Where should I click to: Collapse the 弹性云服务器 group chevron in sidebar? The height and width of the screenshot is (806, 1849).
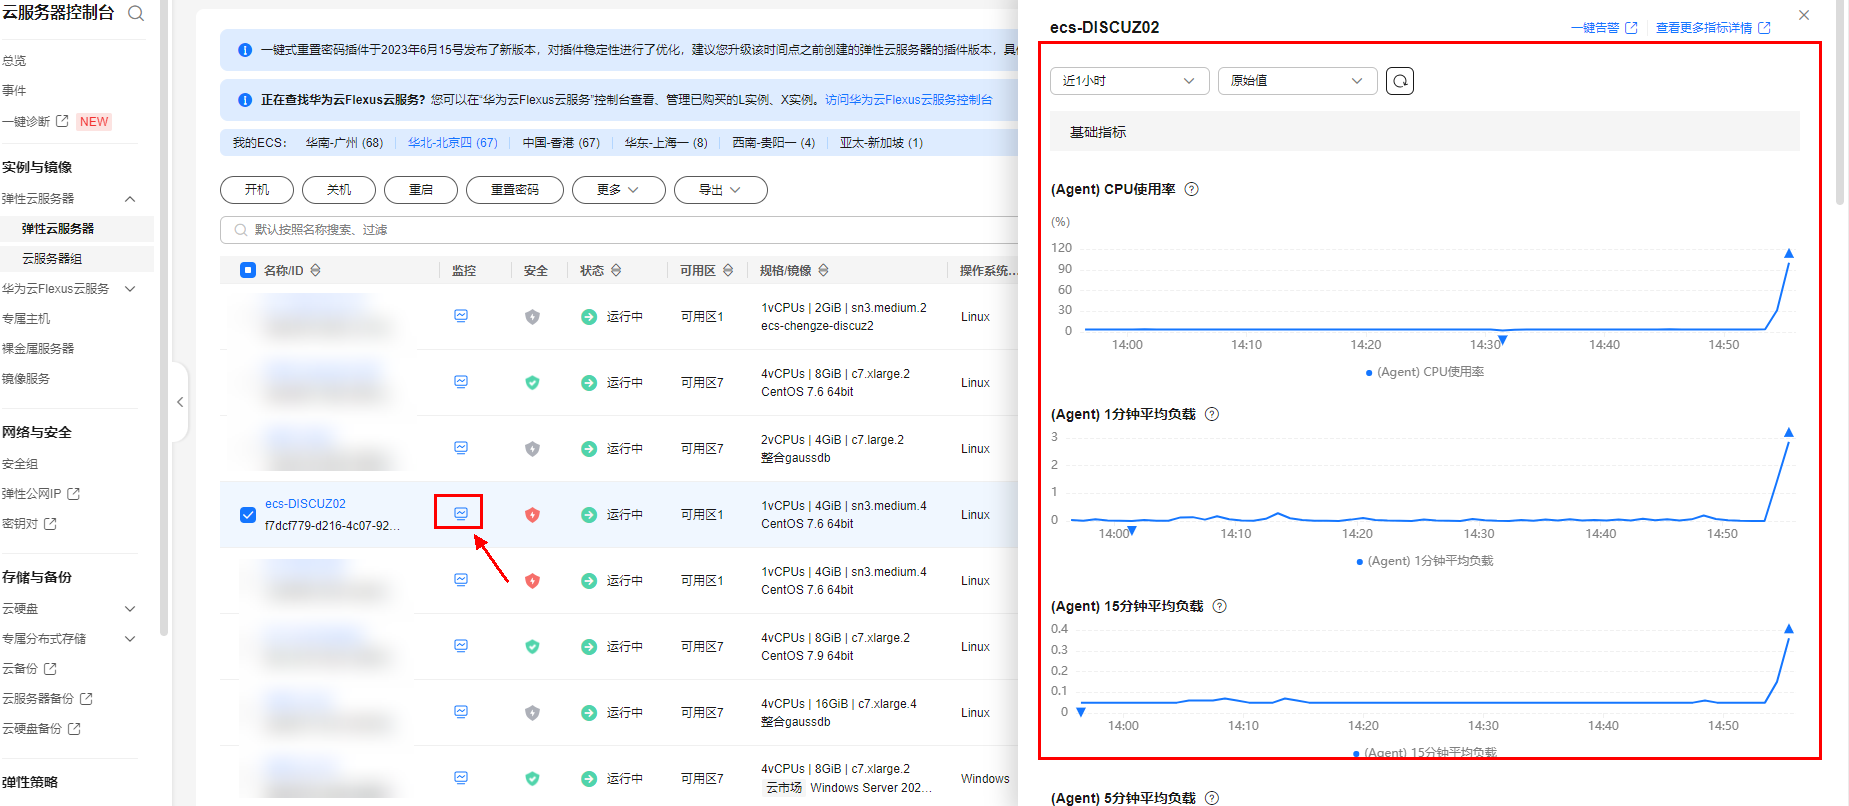130,199
